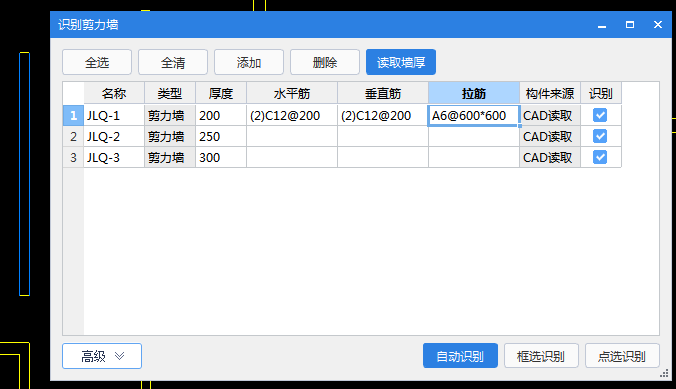Screen dimensions: 676x389
Task: Click the 识别剪力墙 title bar text
Action: click(x=88, y=25)
